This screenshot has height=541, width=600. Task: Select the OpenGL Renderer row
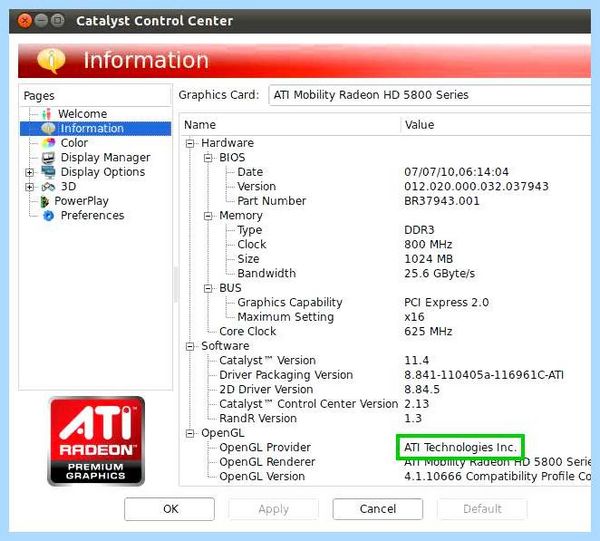pos(385,462)
